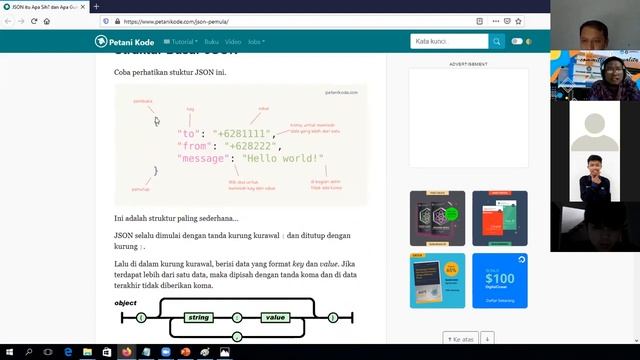The height and width of the screenshot is (360, 640).
Task: Switch to Firefox in the taskbar
Action: (127, 352)
